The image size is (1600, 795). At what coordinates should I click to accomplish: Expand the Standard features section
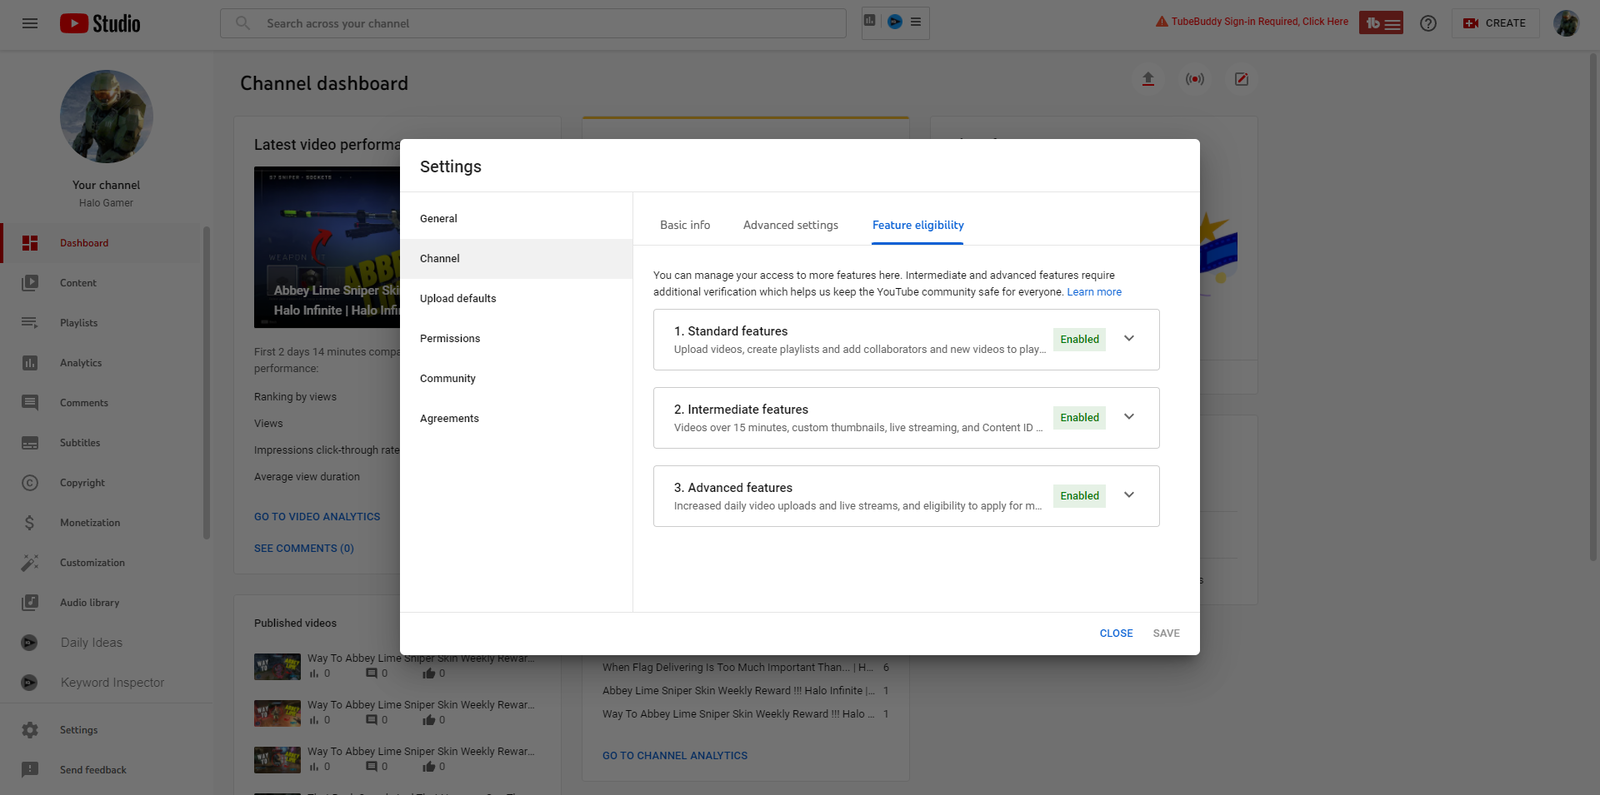coord(1129,339)
